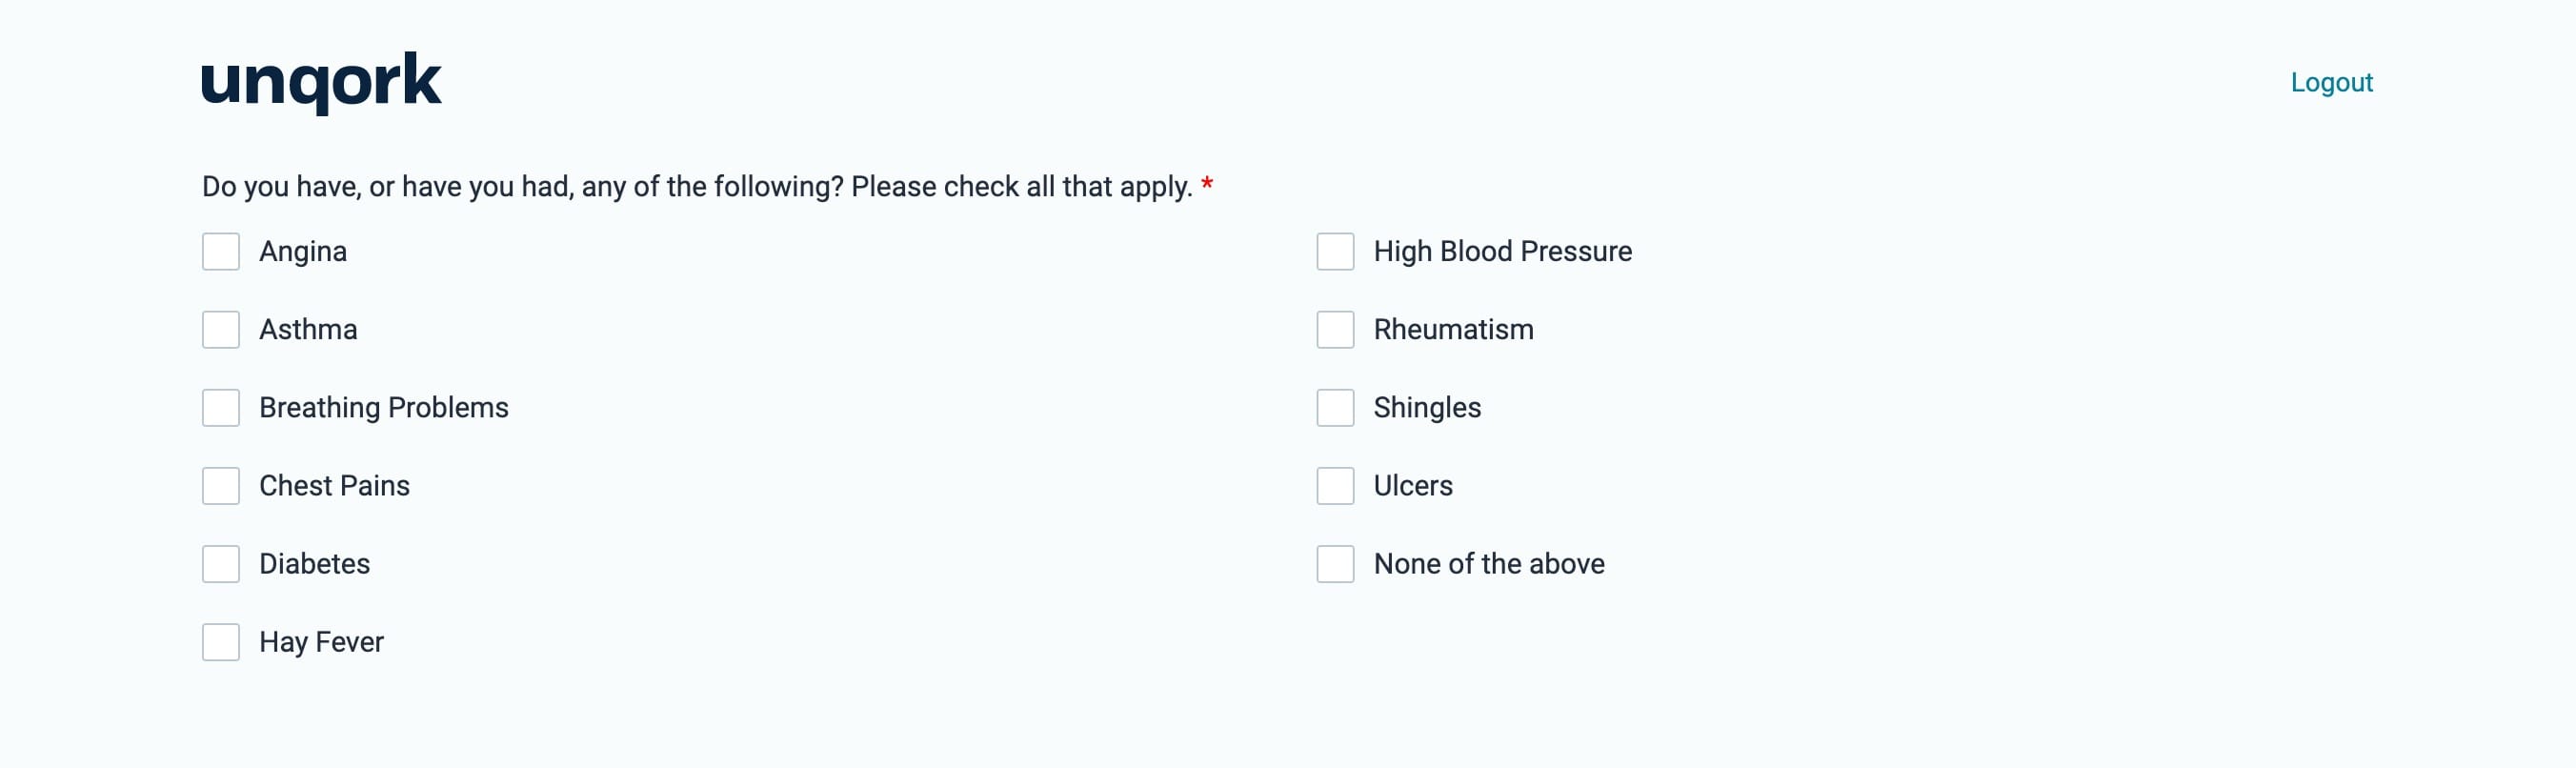Check the Hay Fever box
The width and height of the screenshot is (2576, 768).
[x=221, y=642]
